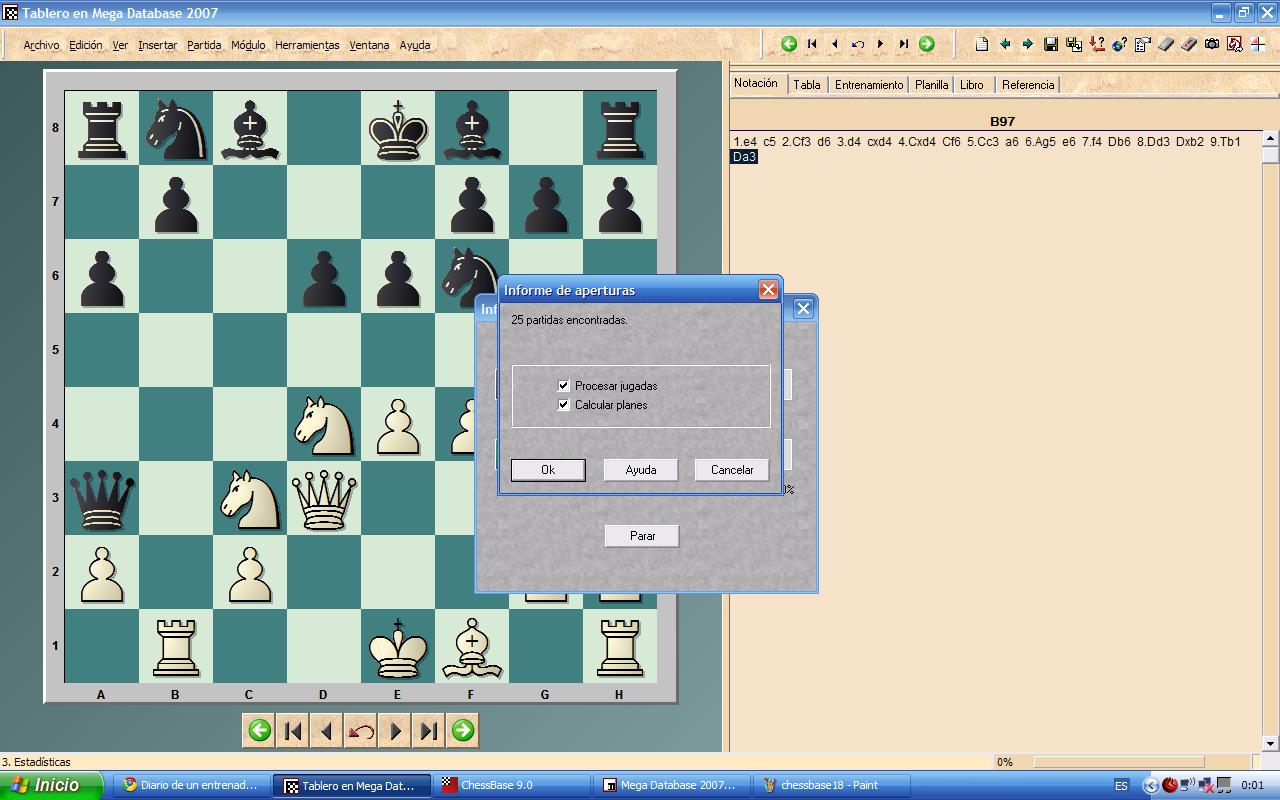Click the Parar button to stop processing
The image size is (1280, 800).
click(x=641, y=536)
